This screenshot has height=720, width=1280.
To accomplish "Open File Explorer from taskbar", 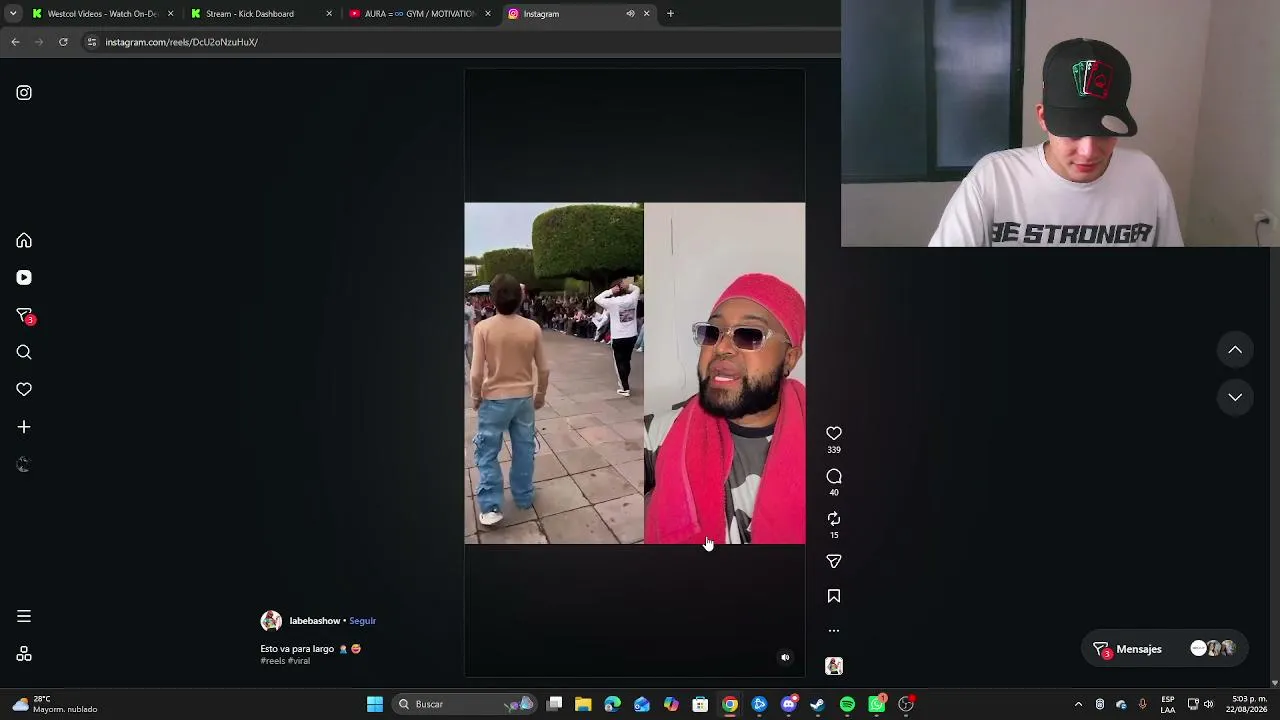I will (583, 704).
